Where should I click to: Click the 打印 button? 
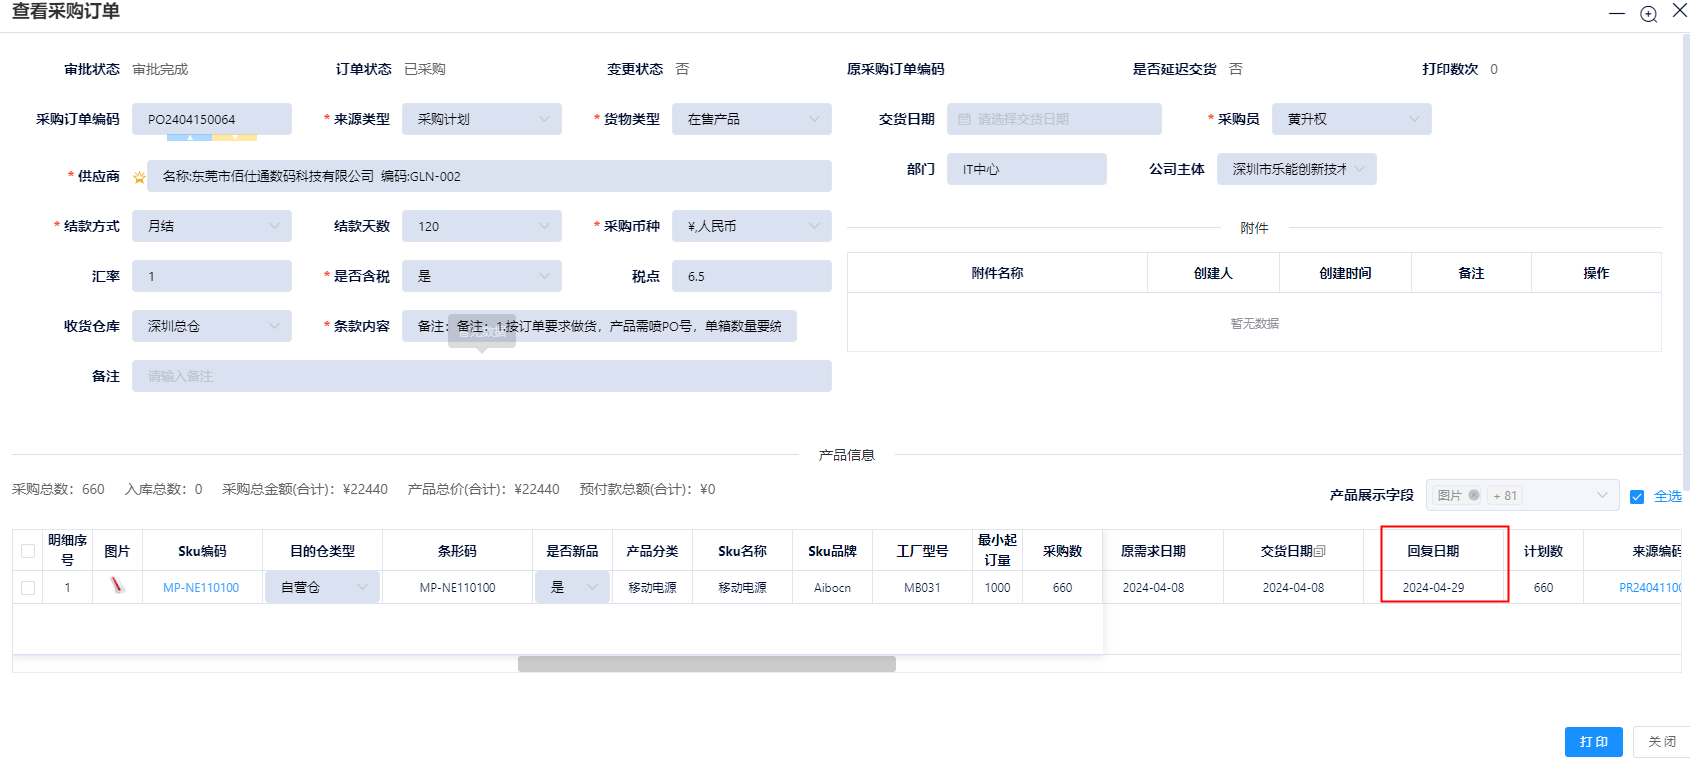point(1593,741)
